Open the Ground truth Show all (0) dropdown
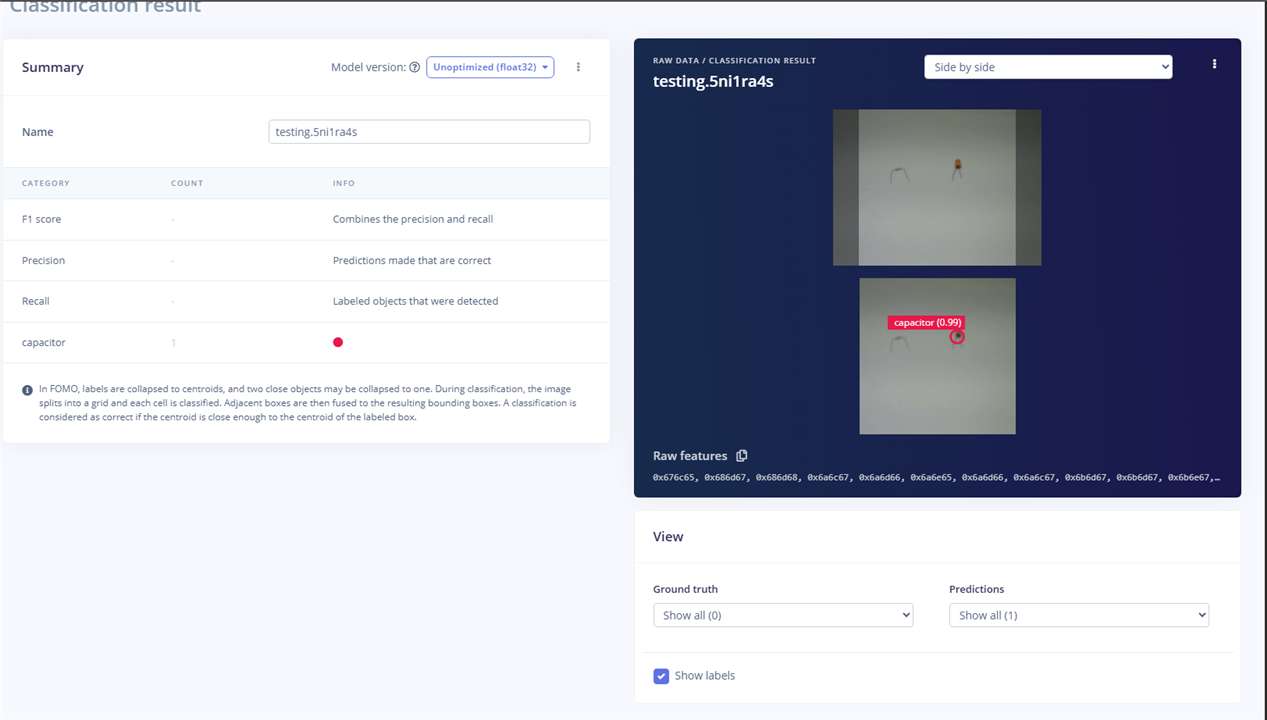Screen dimensions: 1267x720 [x=783, y=615]
